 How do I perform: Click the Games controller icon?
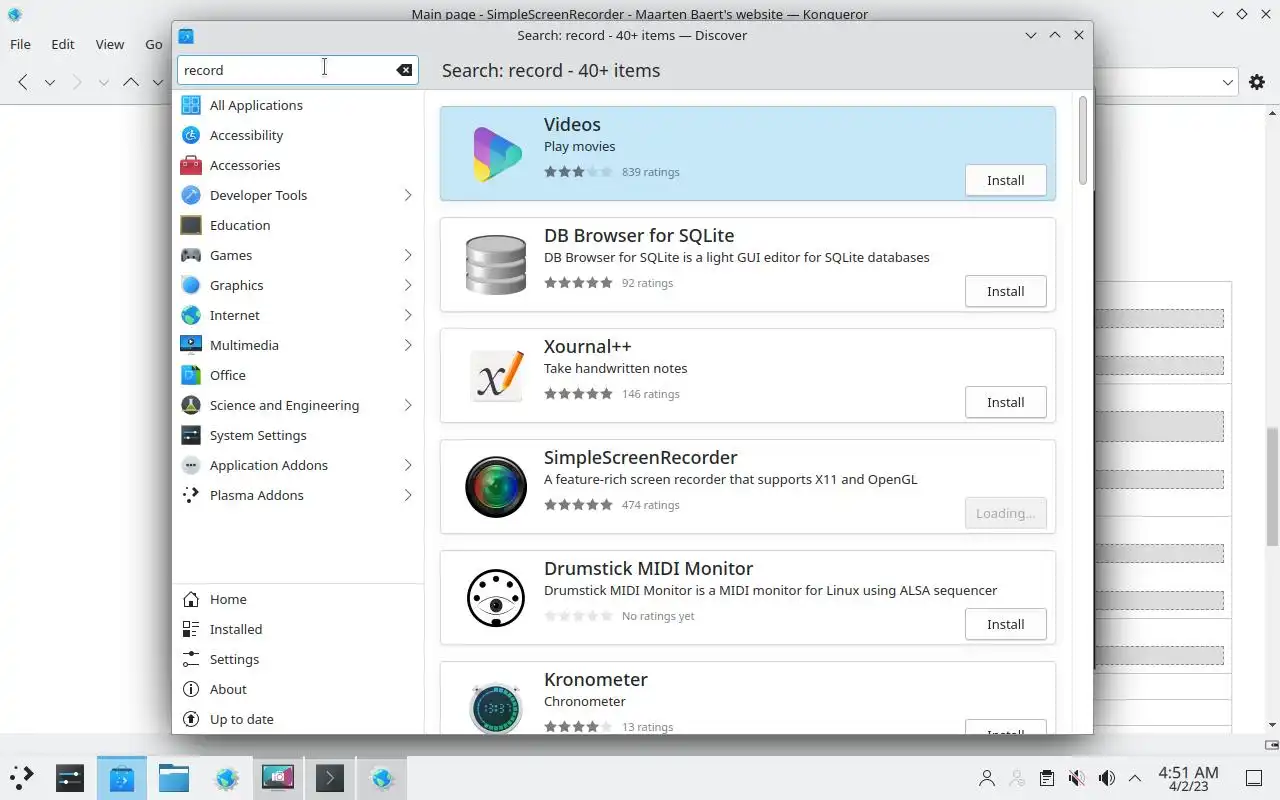[x=191, y=255]
